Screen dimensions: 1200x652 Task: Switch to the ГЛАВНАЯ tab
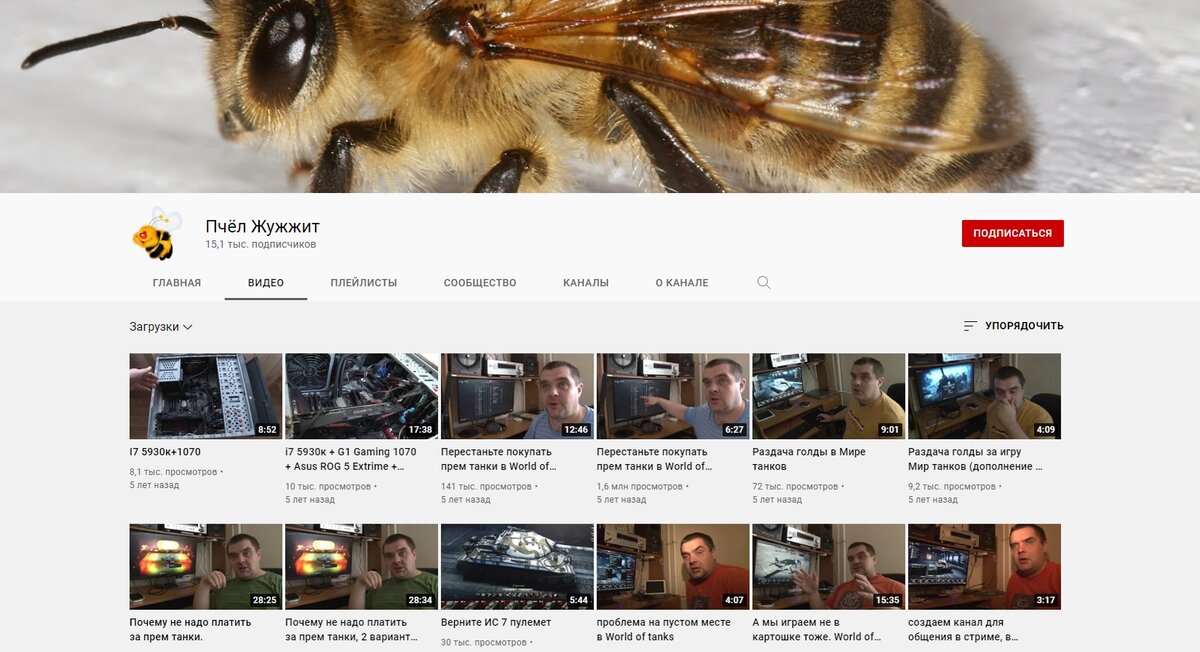[177, 282]
